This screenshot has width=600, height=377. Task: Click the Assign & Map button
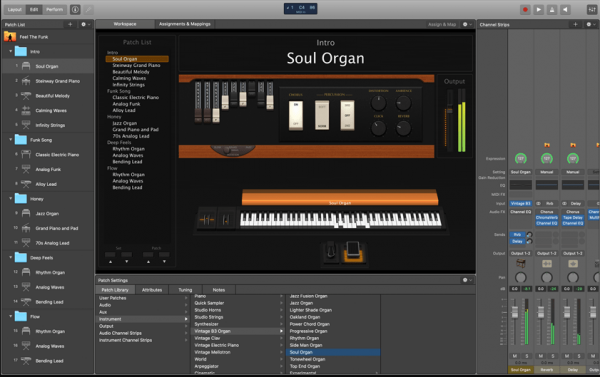point(442,24)
